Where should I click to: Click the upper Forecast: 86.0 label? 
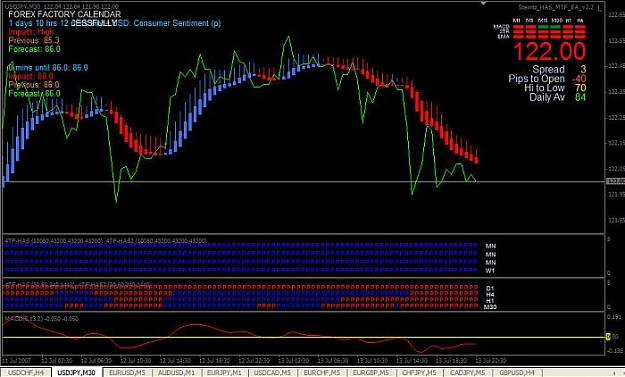click(x=34, y=49)
